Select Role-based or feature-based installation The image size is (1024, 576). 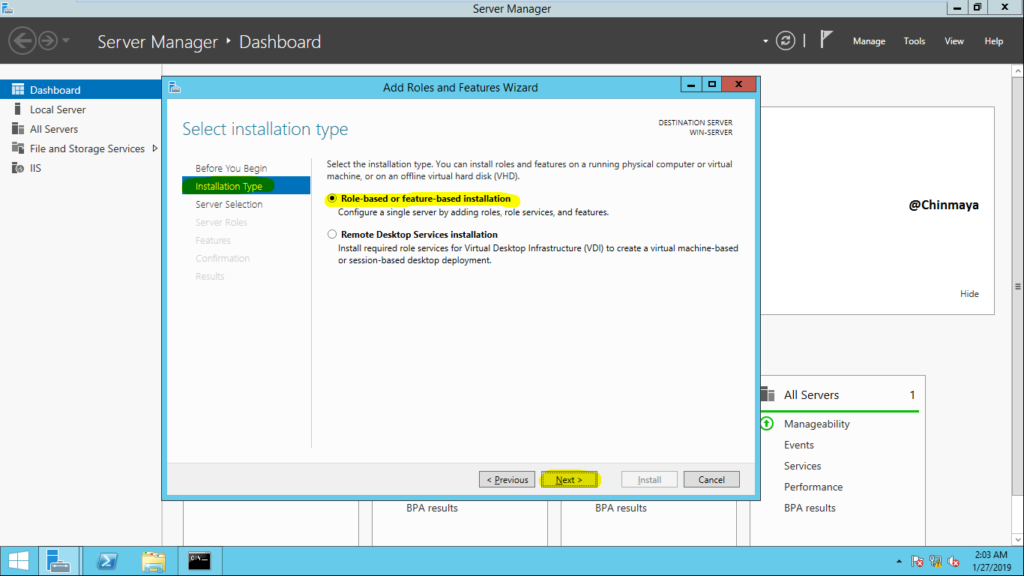[332, 198]
